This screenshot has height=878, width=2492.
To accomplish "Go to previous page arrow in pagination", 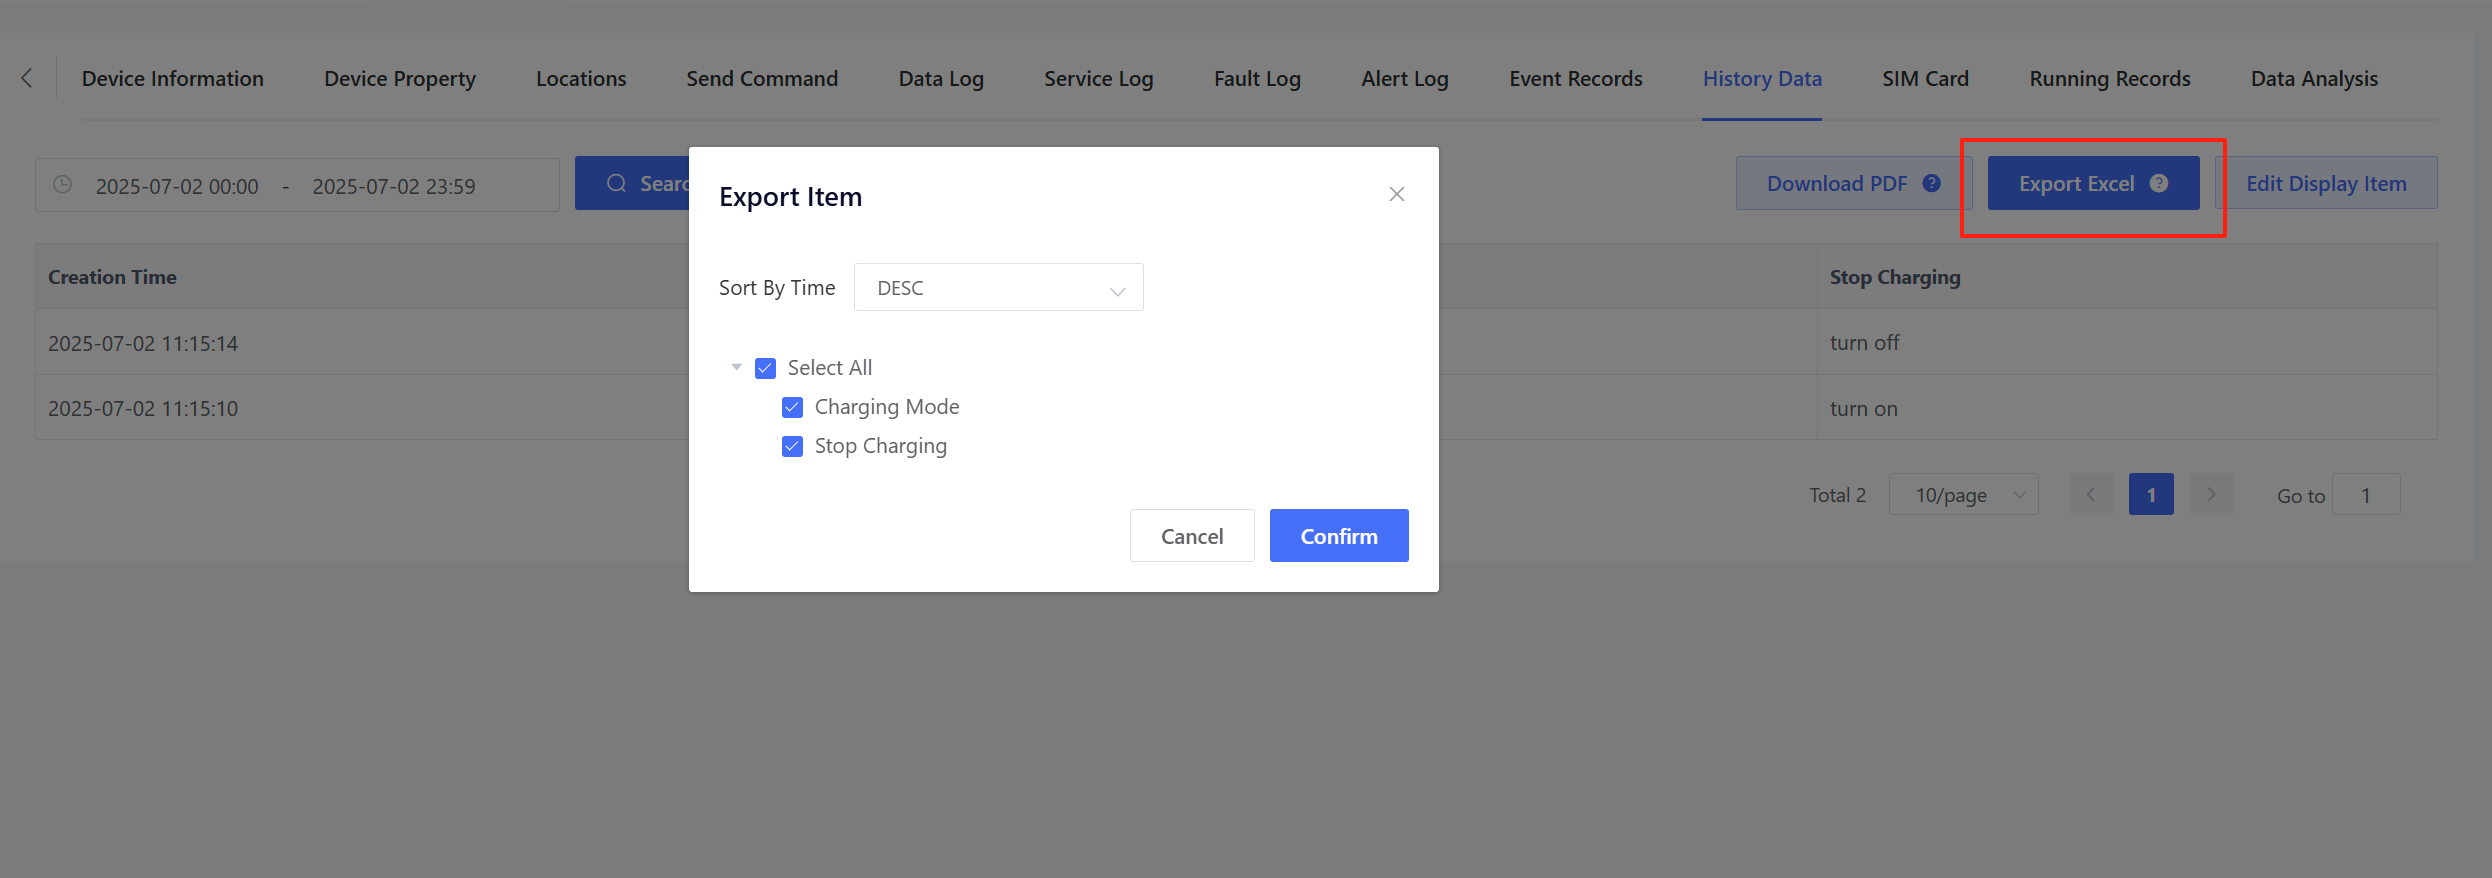I will pyautogui.click(x=2090, y=495).
